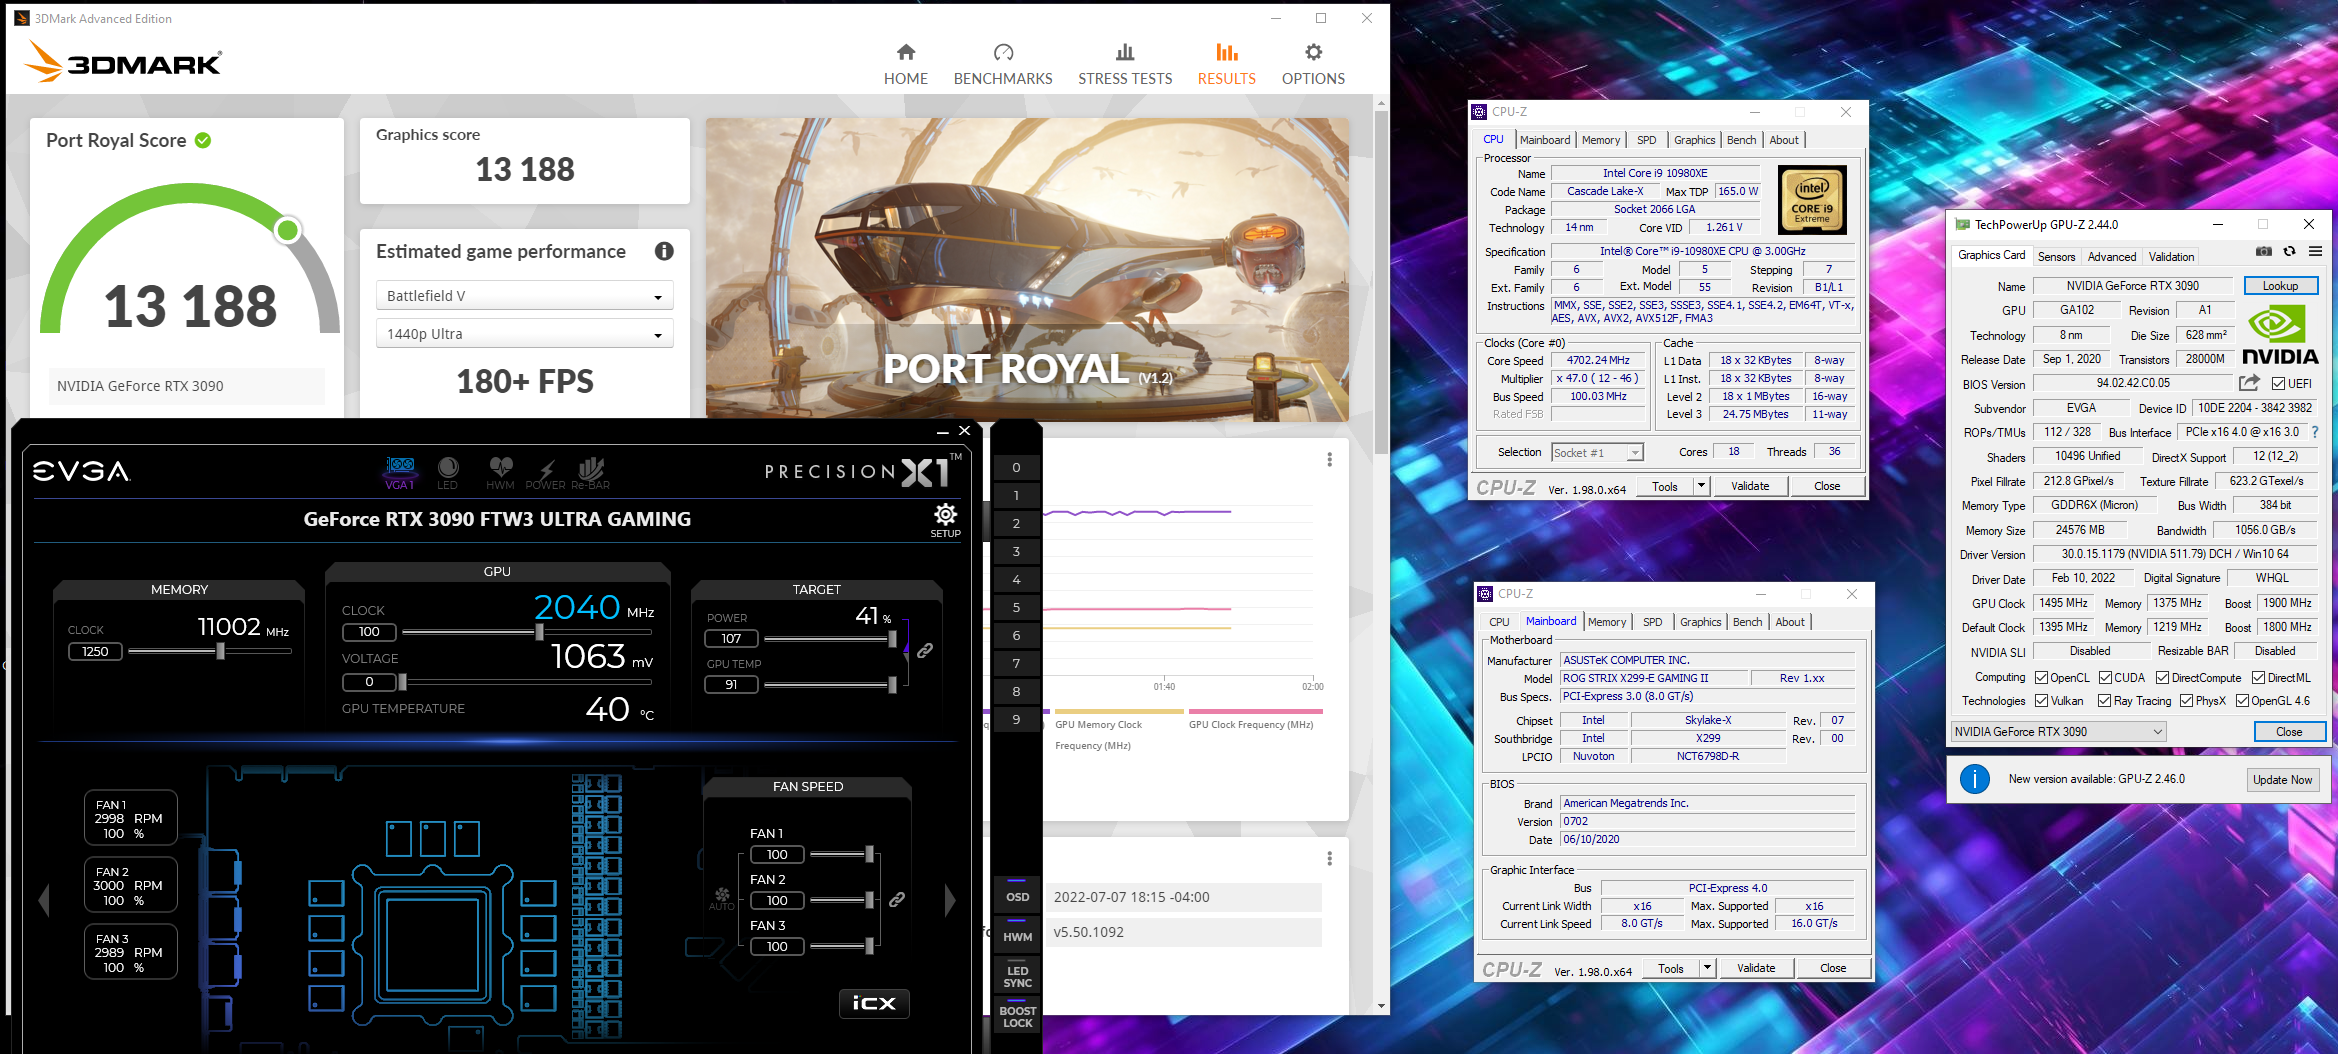Open the Re-BAR icon in Precision X1
Image resolution: width=2338 pixels, height=1054 pixels.
click(591, 472)
